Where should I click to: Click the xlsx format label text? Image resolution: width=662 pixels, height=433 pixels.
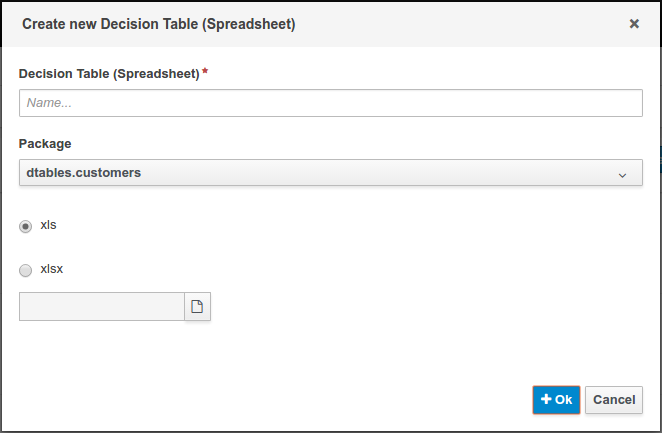pos(52,269)
